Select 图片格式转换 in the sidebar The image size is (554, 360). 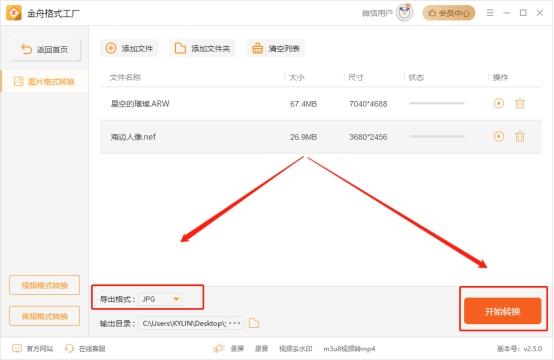[x=45, y=82]
